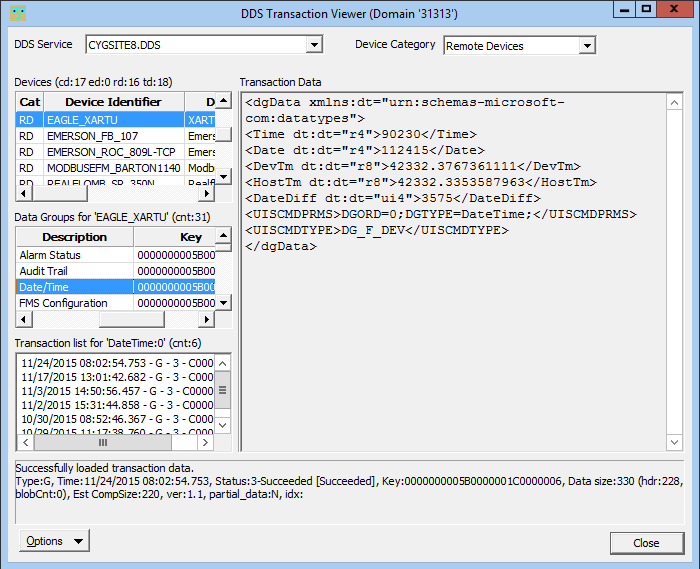Screen dimensions: 700x569
Task: Click the Device Identifier column header
Action: [114, 102]
